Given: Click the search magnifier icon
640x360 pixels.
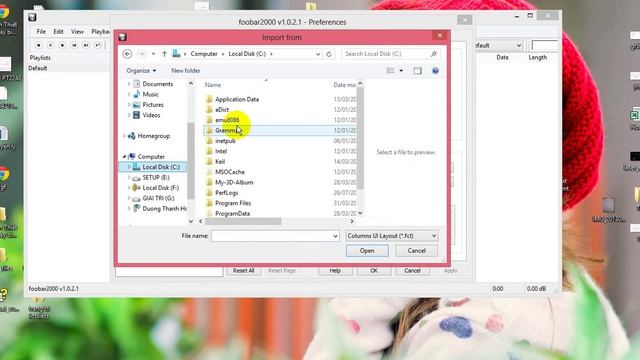Looking at the screenshot, I should coord(433,54).
